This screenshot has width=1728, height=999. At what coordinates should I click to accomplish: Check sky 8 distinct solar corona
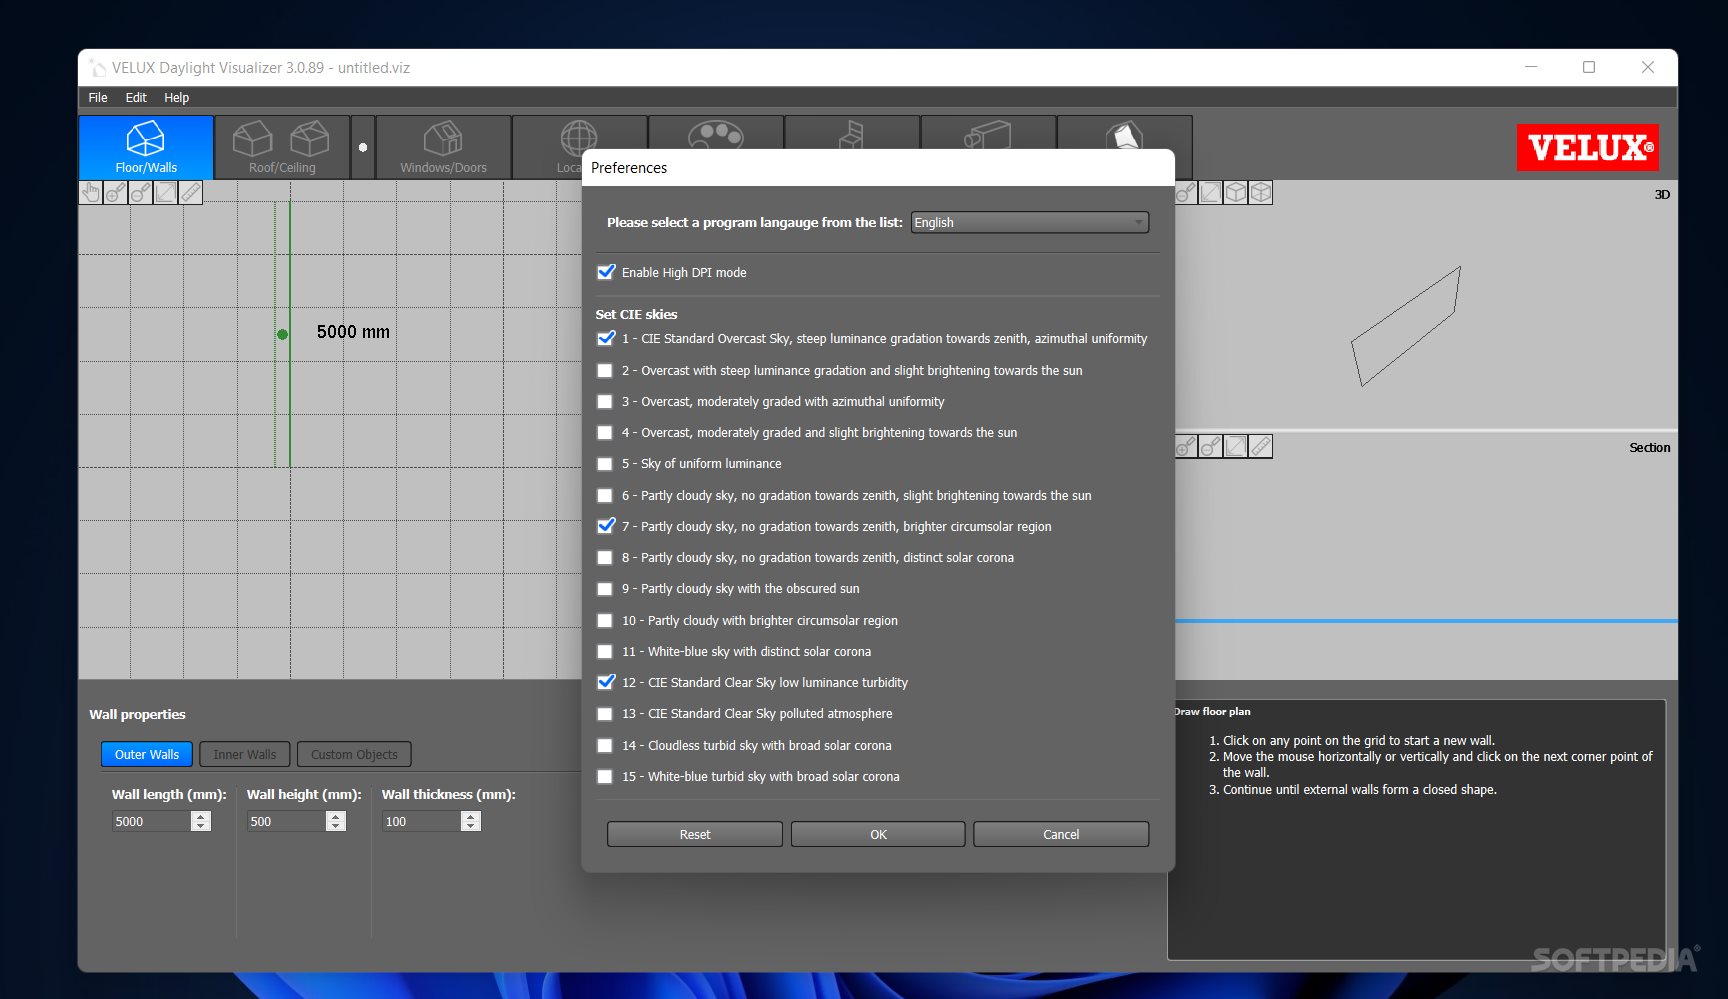pos(605,558)
